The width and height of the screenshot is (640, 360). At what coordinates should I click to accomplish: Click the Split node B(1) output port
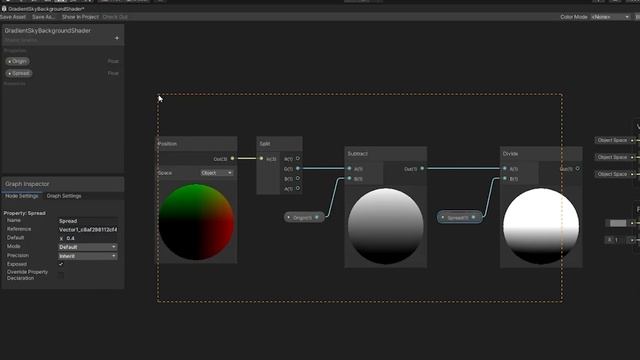(x=298, y=178)
